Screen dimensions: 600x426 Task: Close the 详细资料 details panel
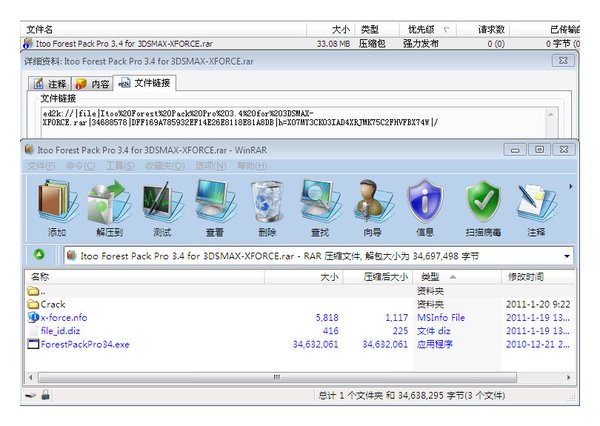tap(563, 60)
